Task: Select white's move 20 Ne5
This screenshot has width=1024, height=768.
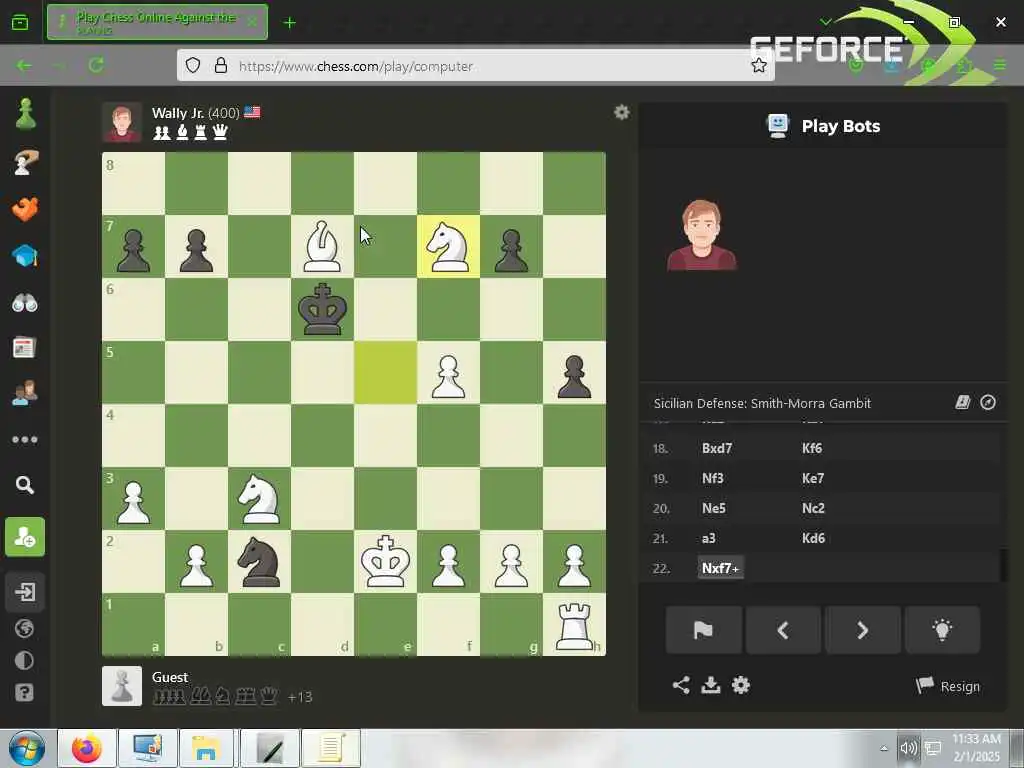Action: (x=714, y=508)
